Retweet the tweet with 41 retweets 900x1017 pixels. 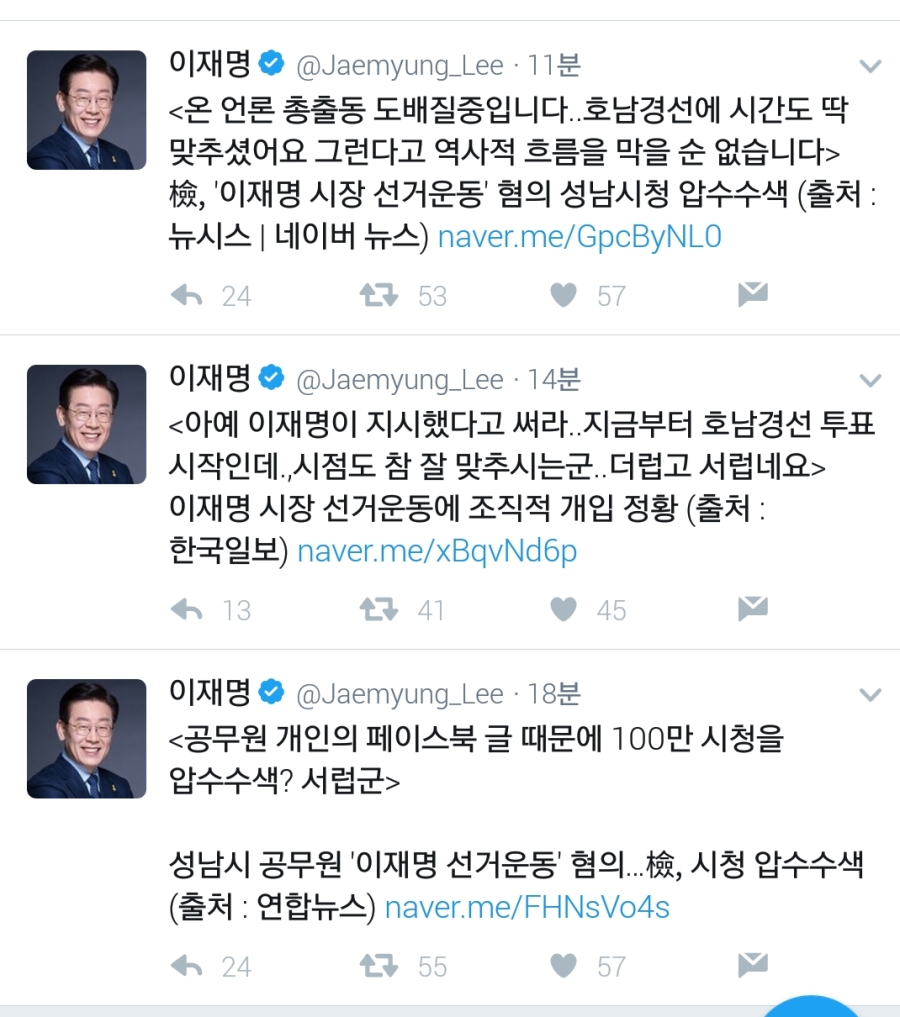pyautogui.click(x=379, y=610)
